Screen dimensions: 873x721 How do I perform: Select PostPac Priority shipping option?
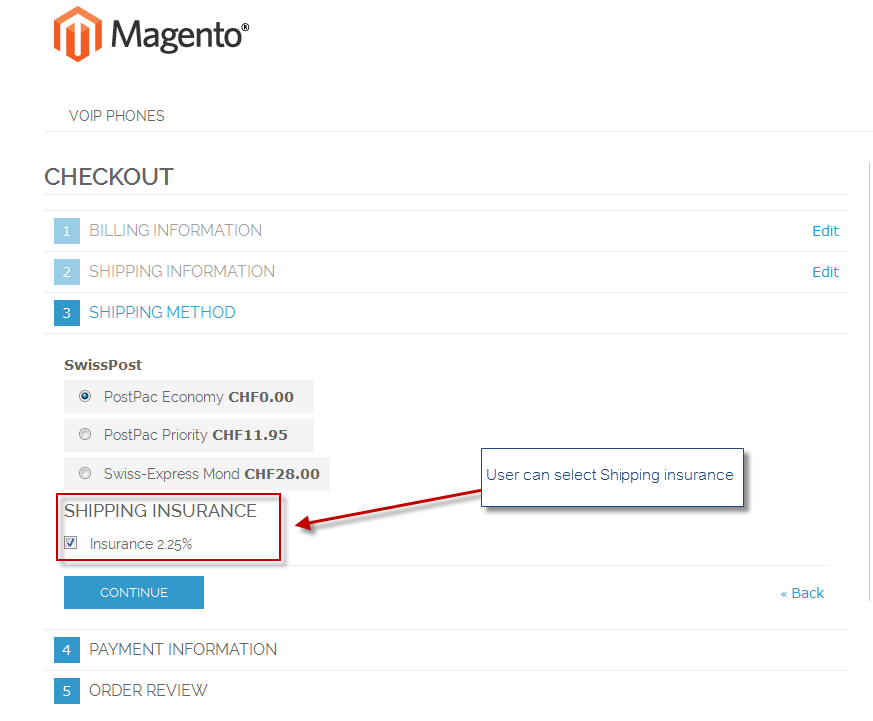pos(85,434)
